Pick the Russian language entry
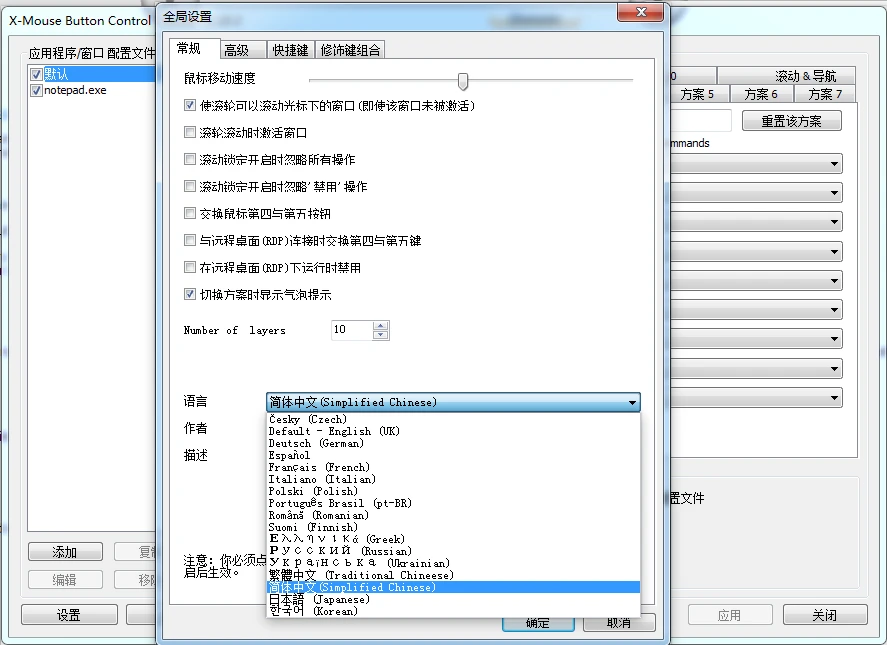The height and width of the screenshot is (645, 887). pyautogui.click(x=453, y=551)
